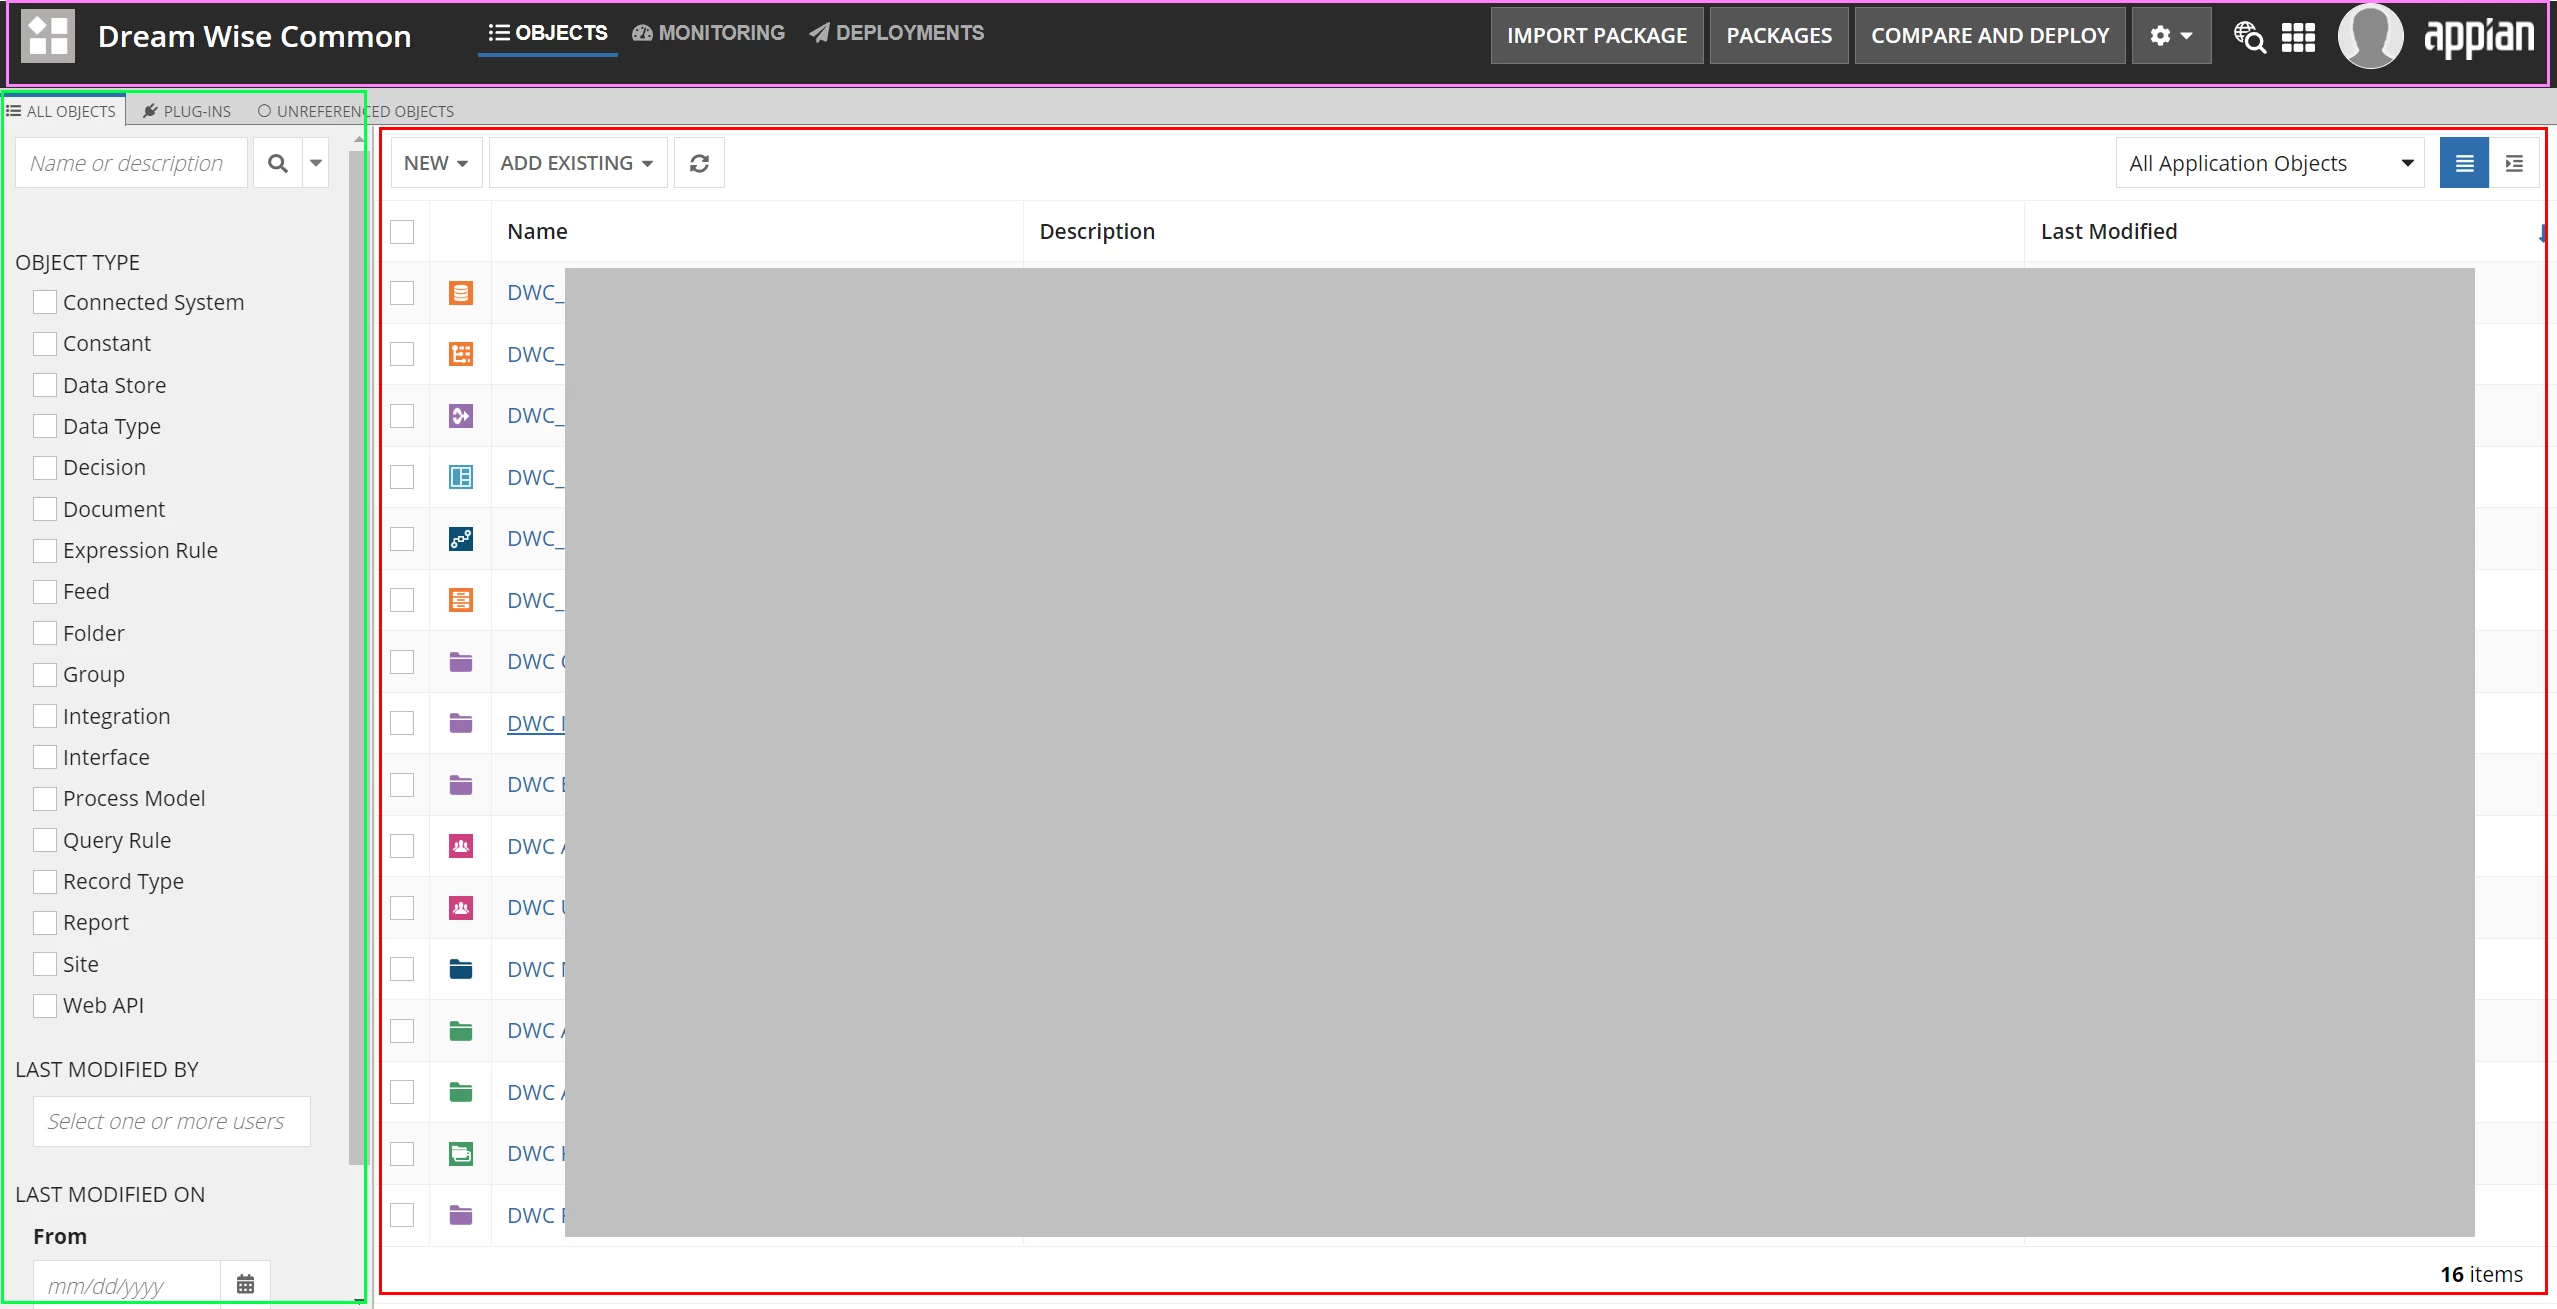Go to the MONITORING view
Viewport: 2557px width, 1309px height.
tap(708, 33)
